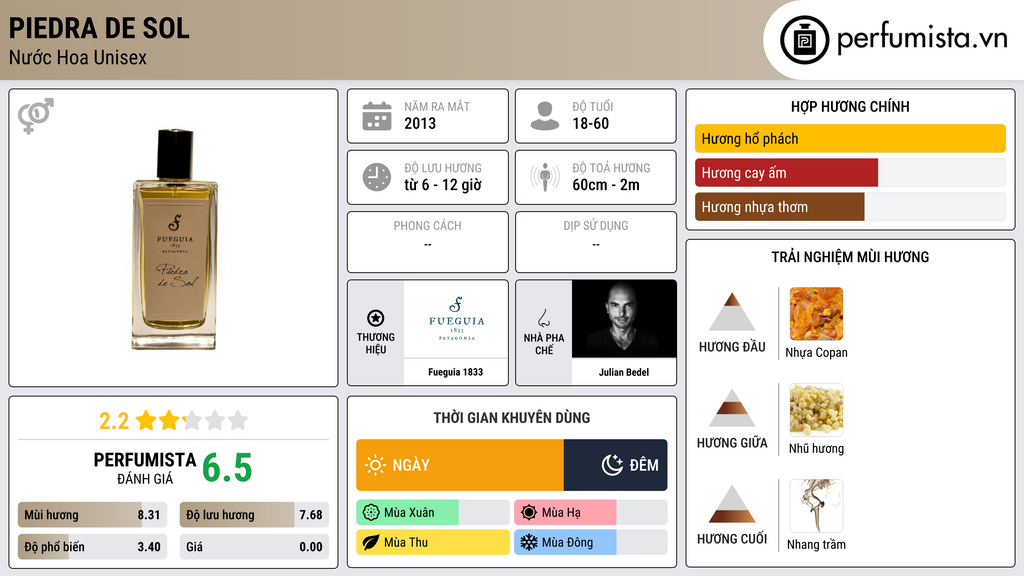Click the Hợp hương chính heading

tap(850, 106)
